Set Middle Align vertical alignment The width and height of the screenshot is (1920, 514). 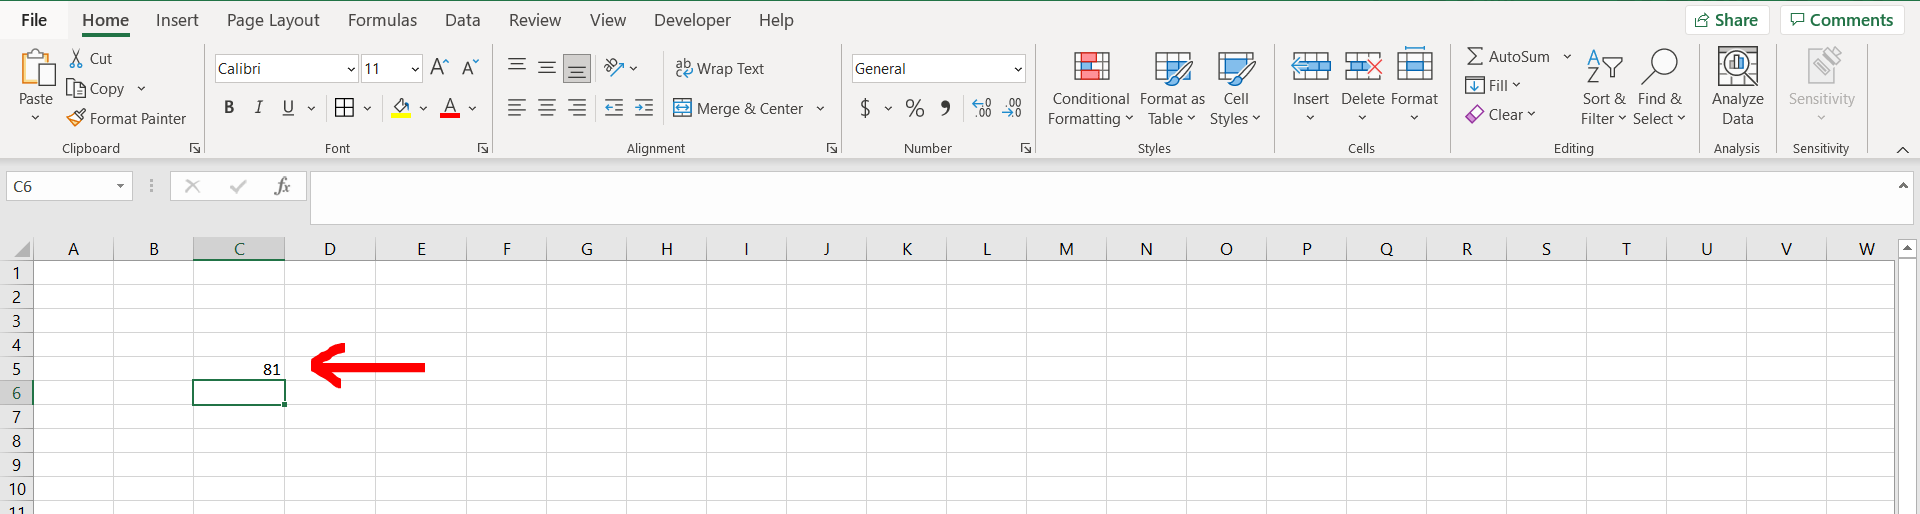coord(547,68)
